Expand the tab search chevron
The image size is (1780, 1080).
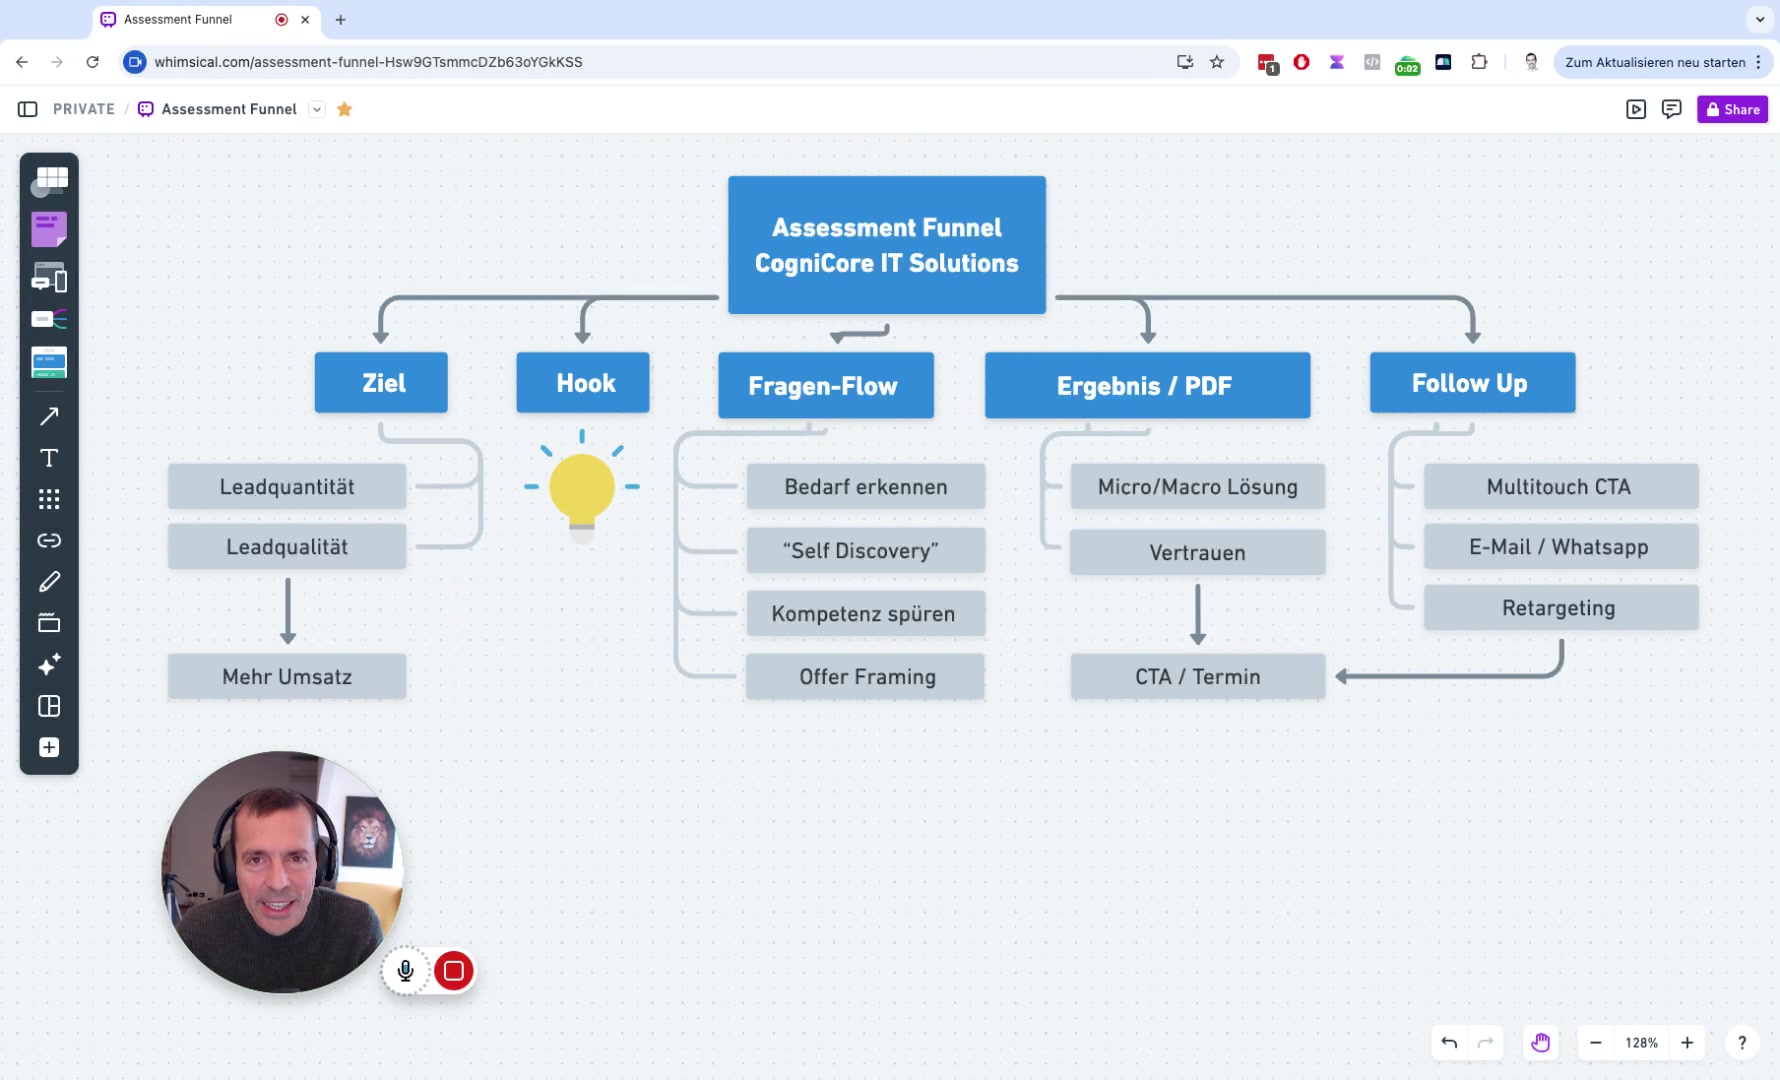point(1760,20)
